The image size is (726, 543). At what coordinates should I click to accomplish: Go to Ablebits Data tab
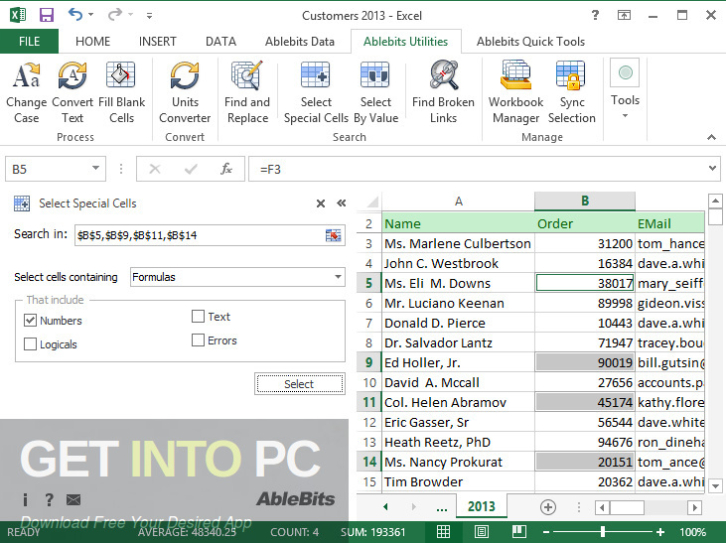300,41
